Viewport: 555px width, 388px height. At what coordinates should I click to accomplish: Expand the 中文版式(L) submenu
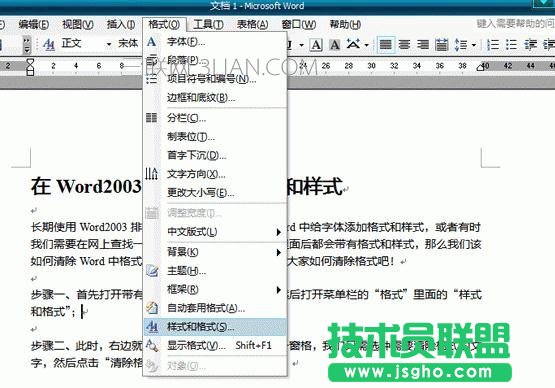coord(215,232)
